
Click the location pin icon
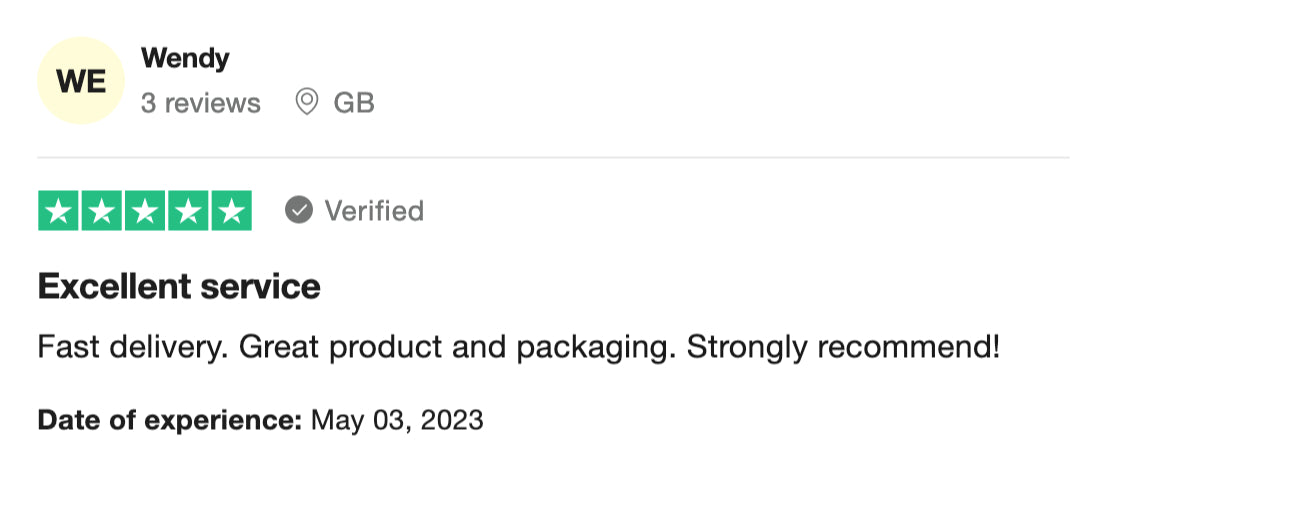[307, 102]
